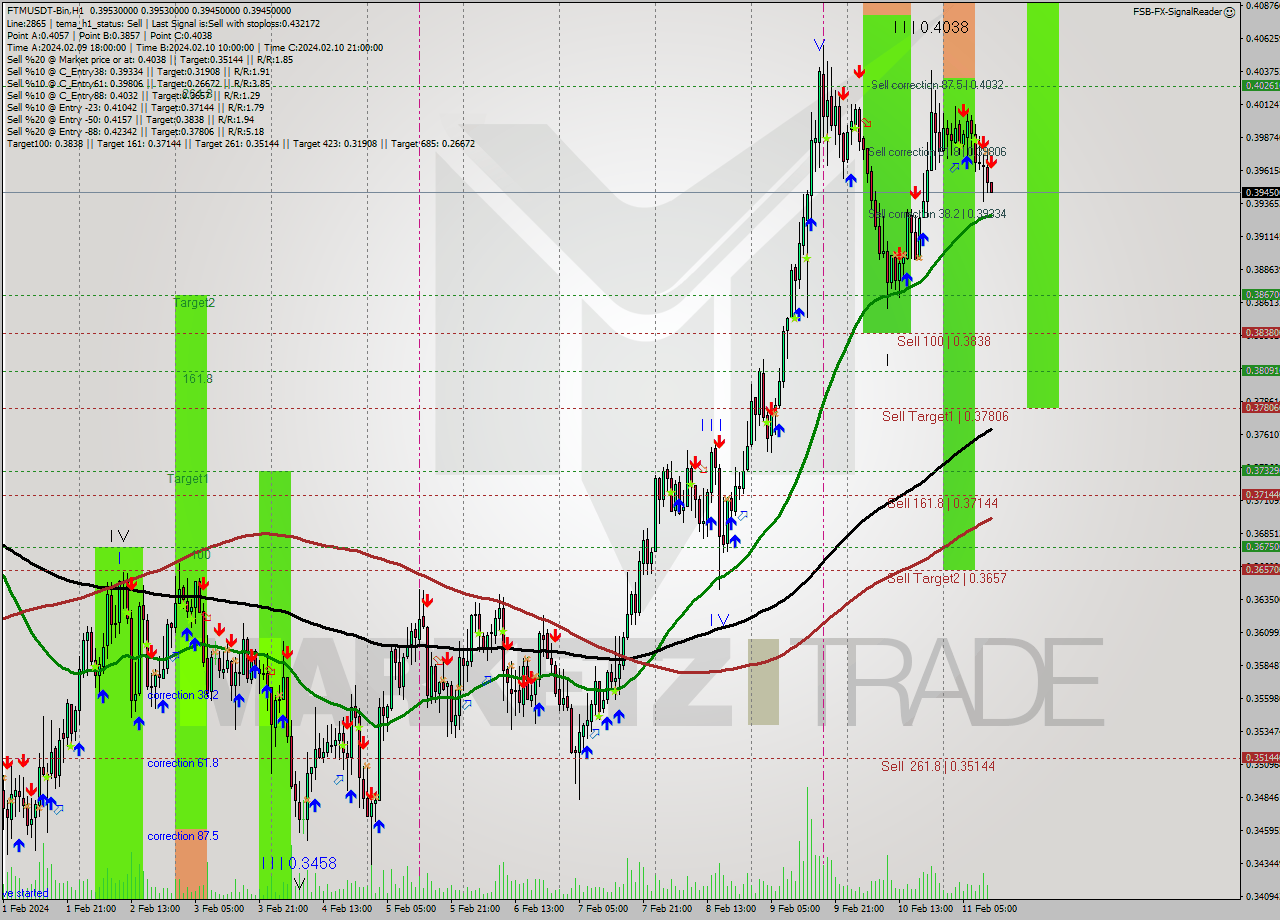Click the '7 Feb 21:00' time axis label

666,909
